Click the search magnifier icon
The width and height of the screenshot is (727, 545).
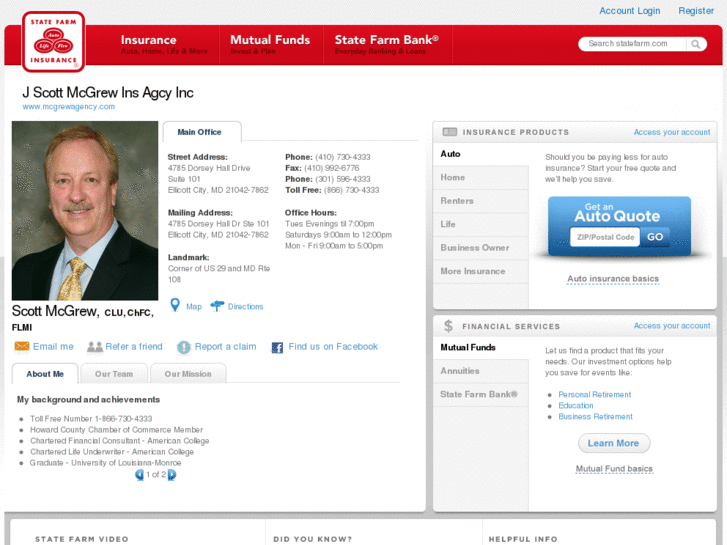(x=695, y=44)
